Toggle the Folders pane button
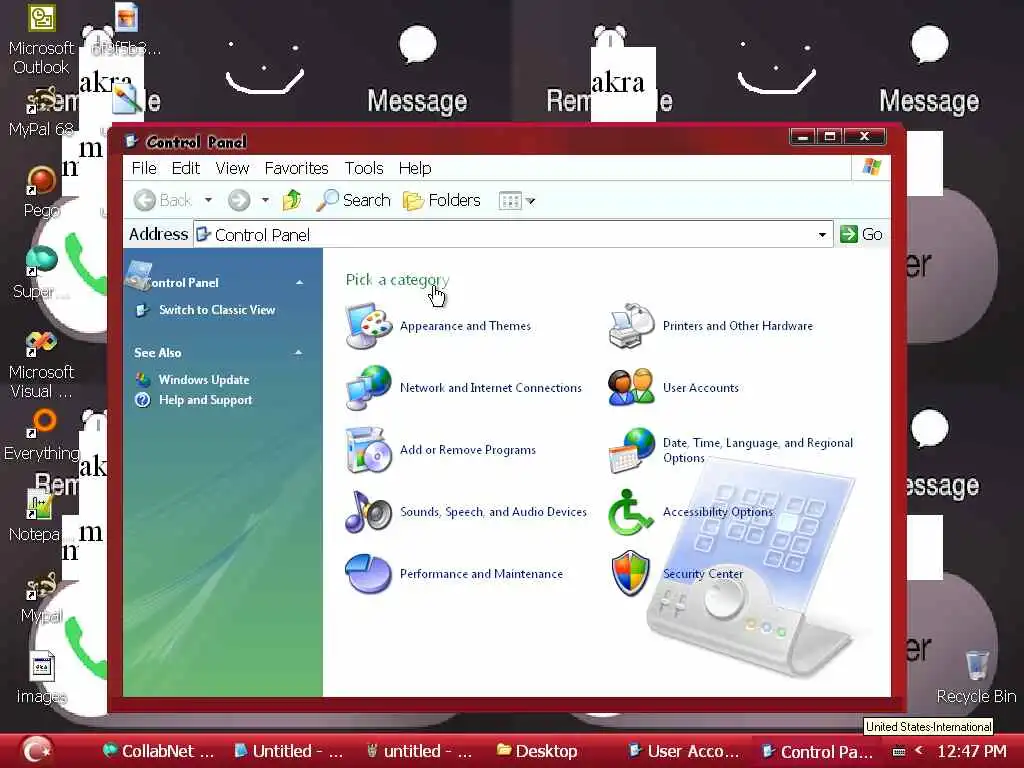 pyautogui.click(x=441, y=200)
